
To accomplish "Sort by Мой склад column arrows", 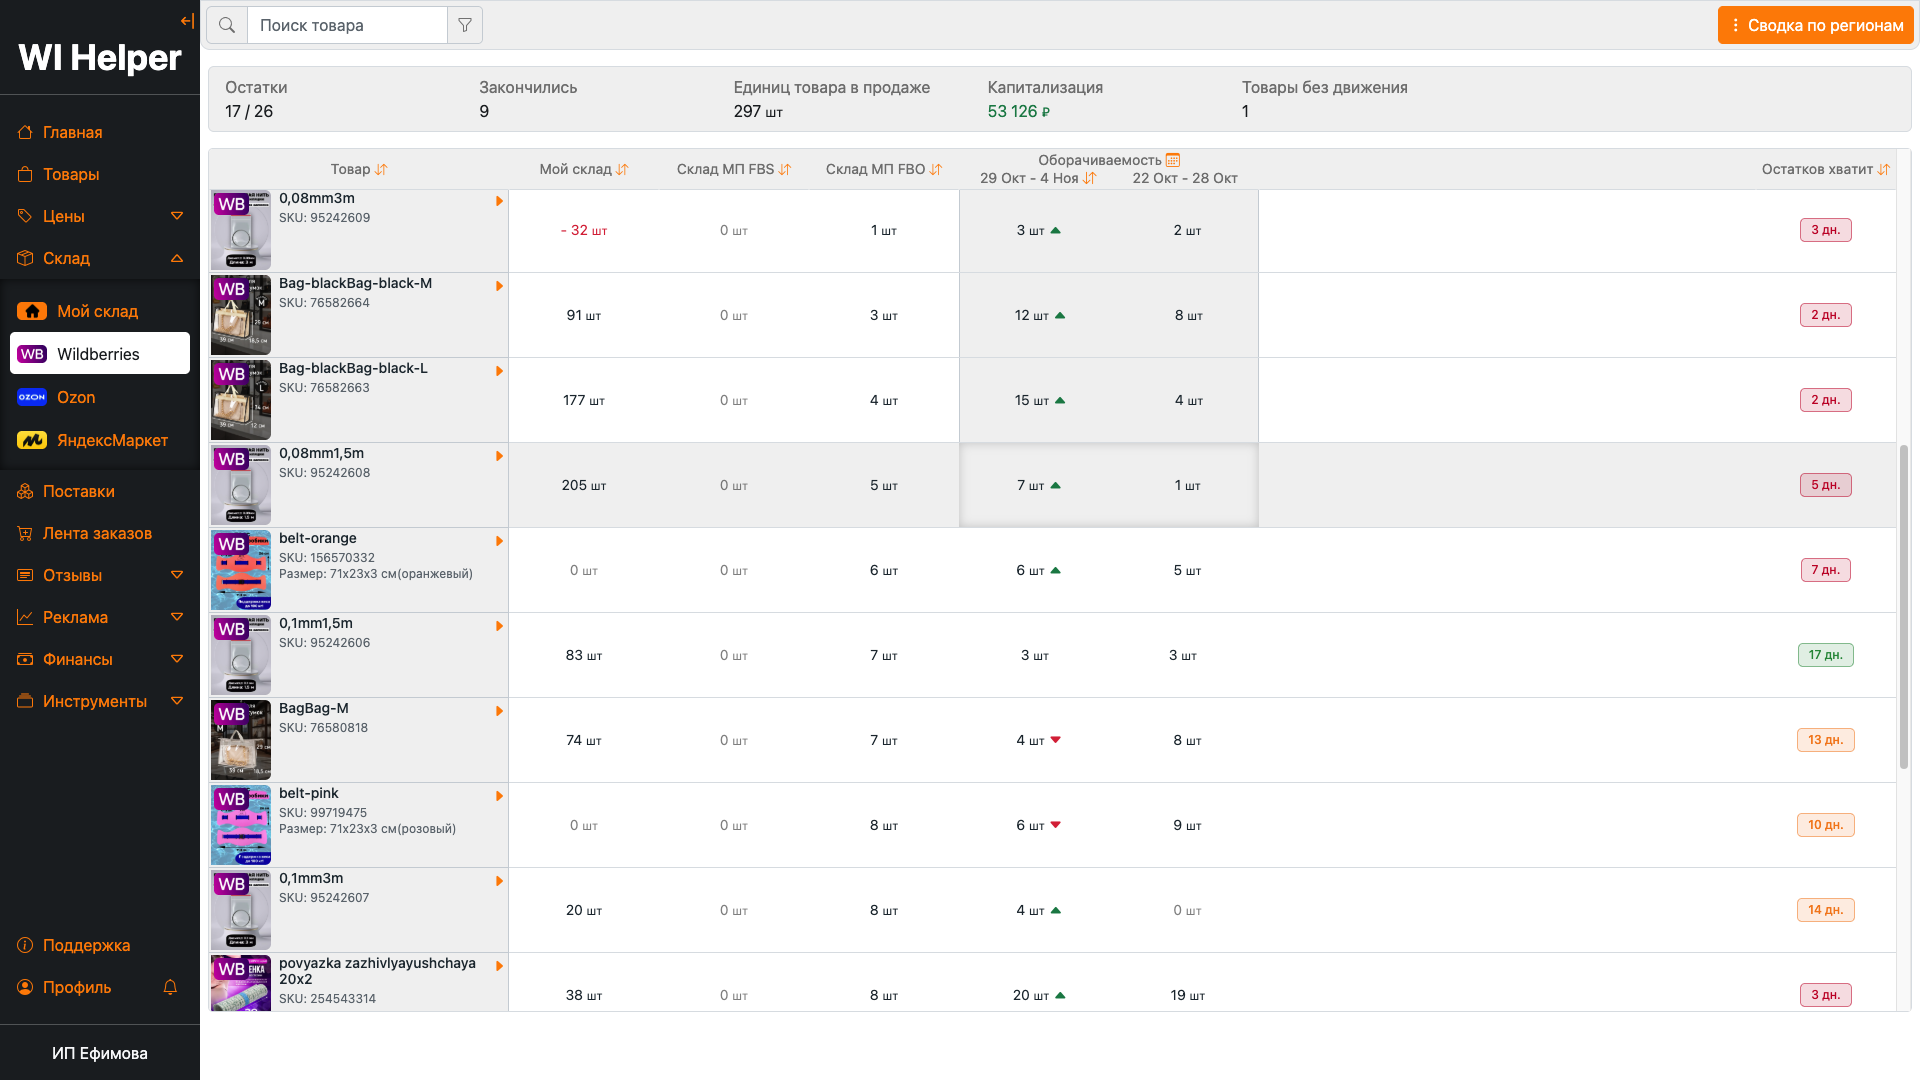I will 622,170.
